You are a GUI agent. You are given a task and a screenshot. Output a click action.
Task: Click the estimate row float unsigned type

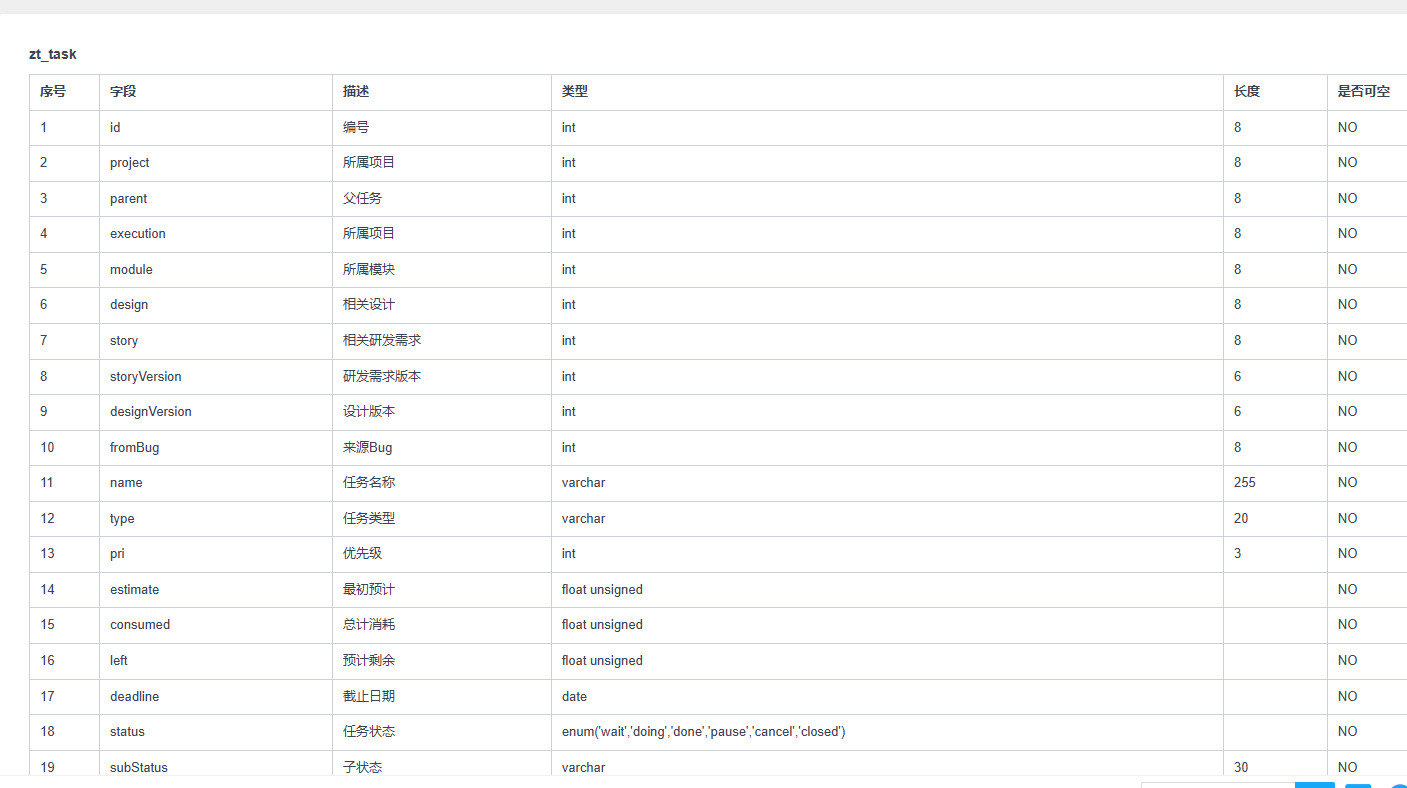point(602,589)
